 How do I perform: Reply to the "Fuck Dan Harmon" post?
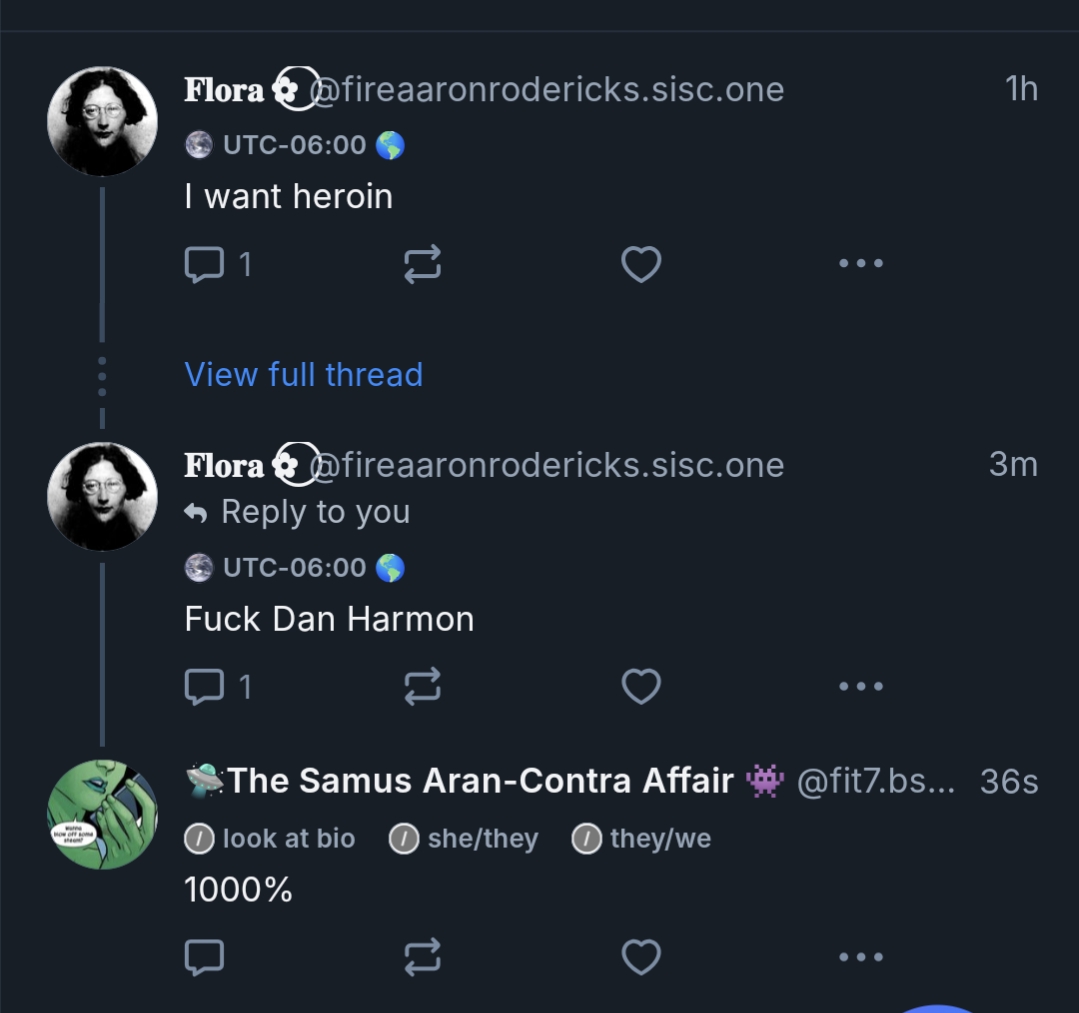[x=205, y=687]
